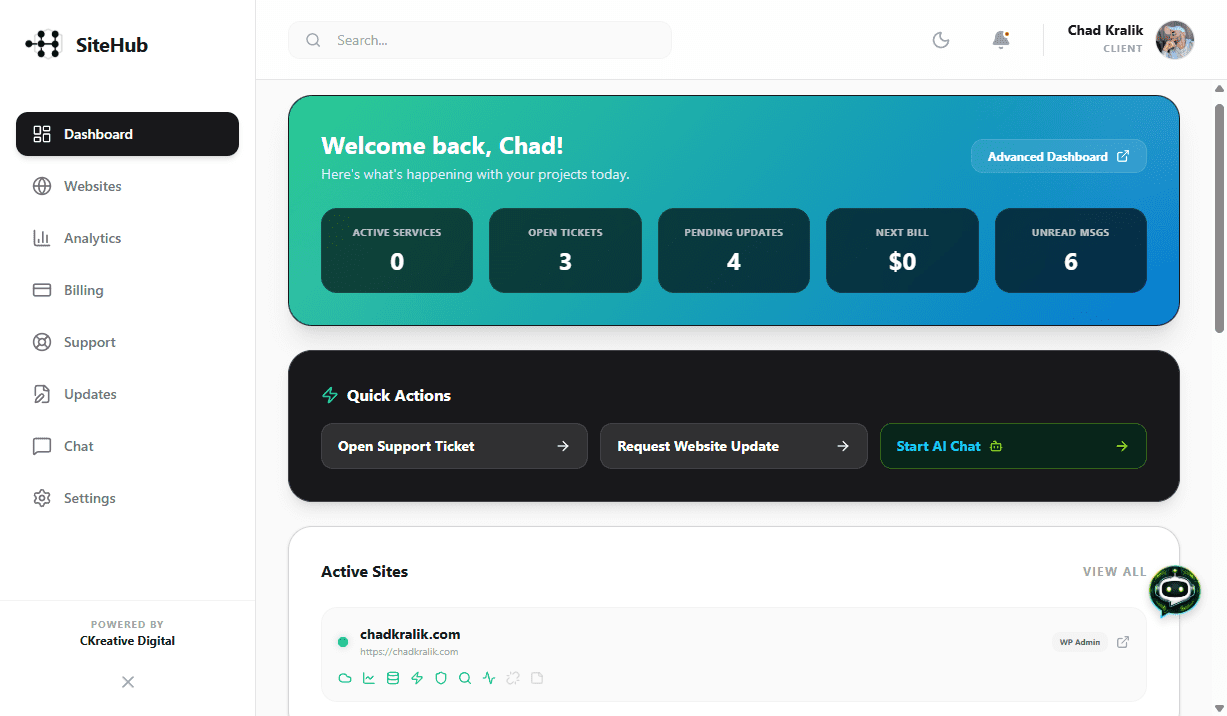The image size is (1227, 716).
Task: Click the Open Support Ticket button
Action: click(454, 446)
